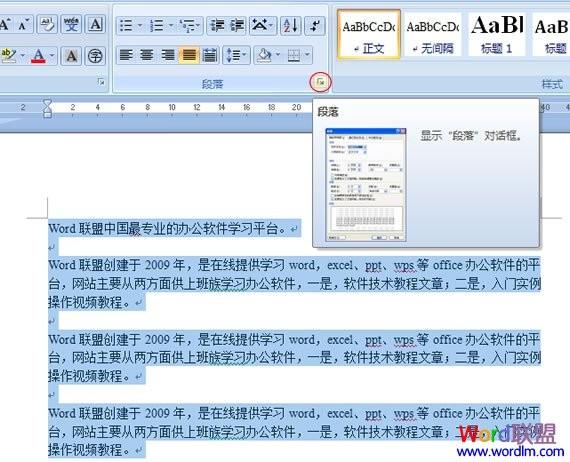The image size is (570, 462).
Task: Open the 段落 dialog launcher
Action: 320,83
